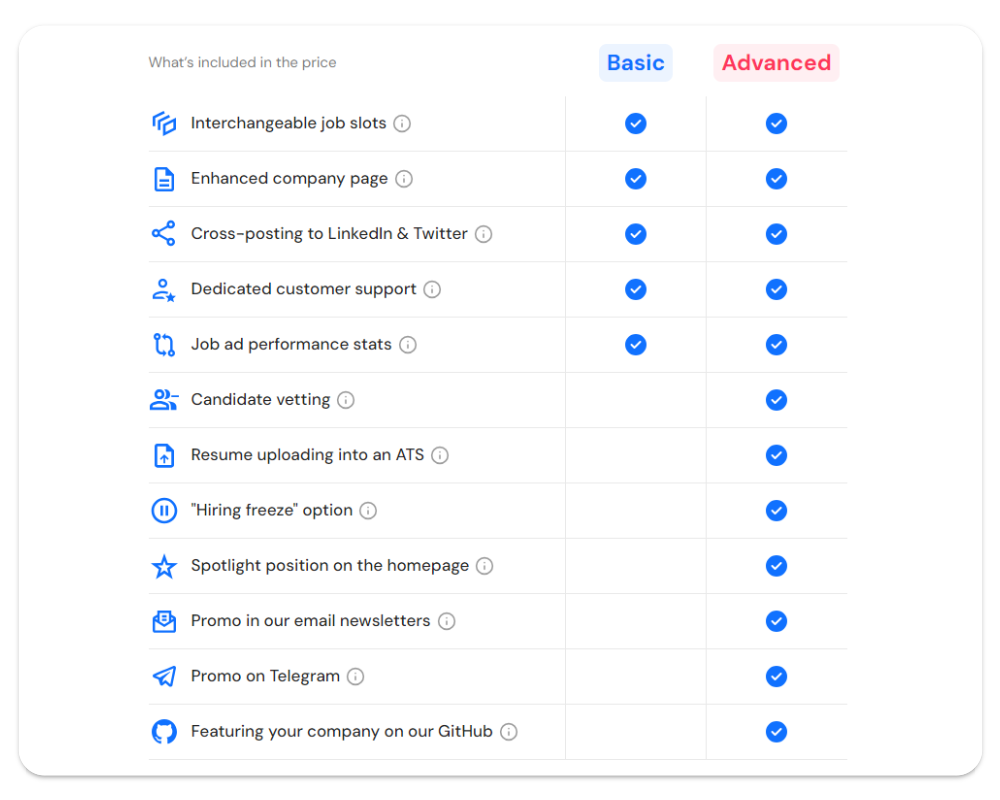
Task: Click the Dedicated customer support person icon
Action: 164,290
